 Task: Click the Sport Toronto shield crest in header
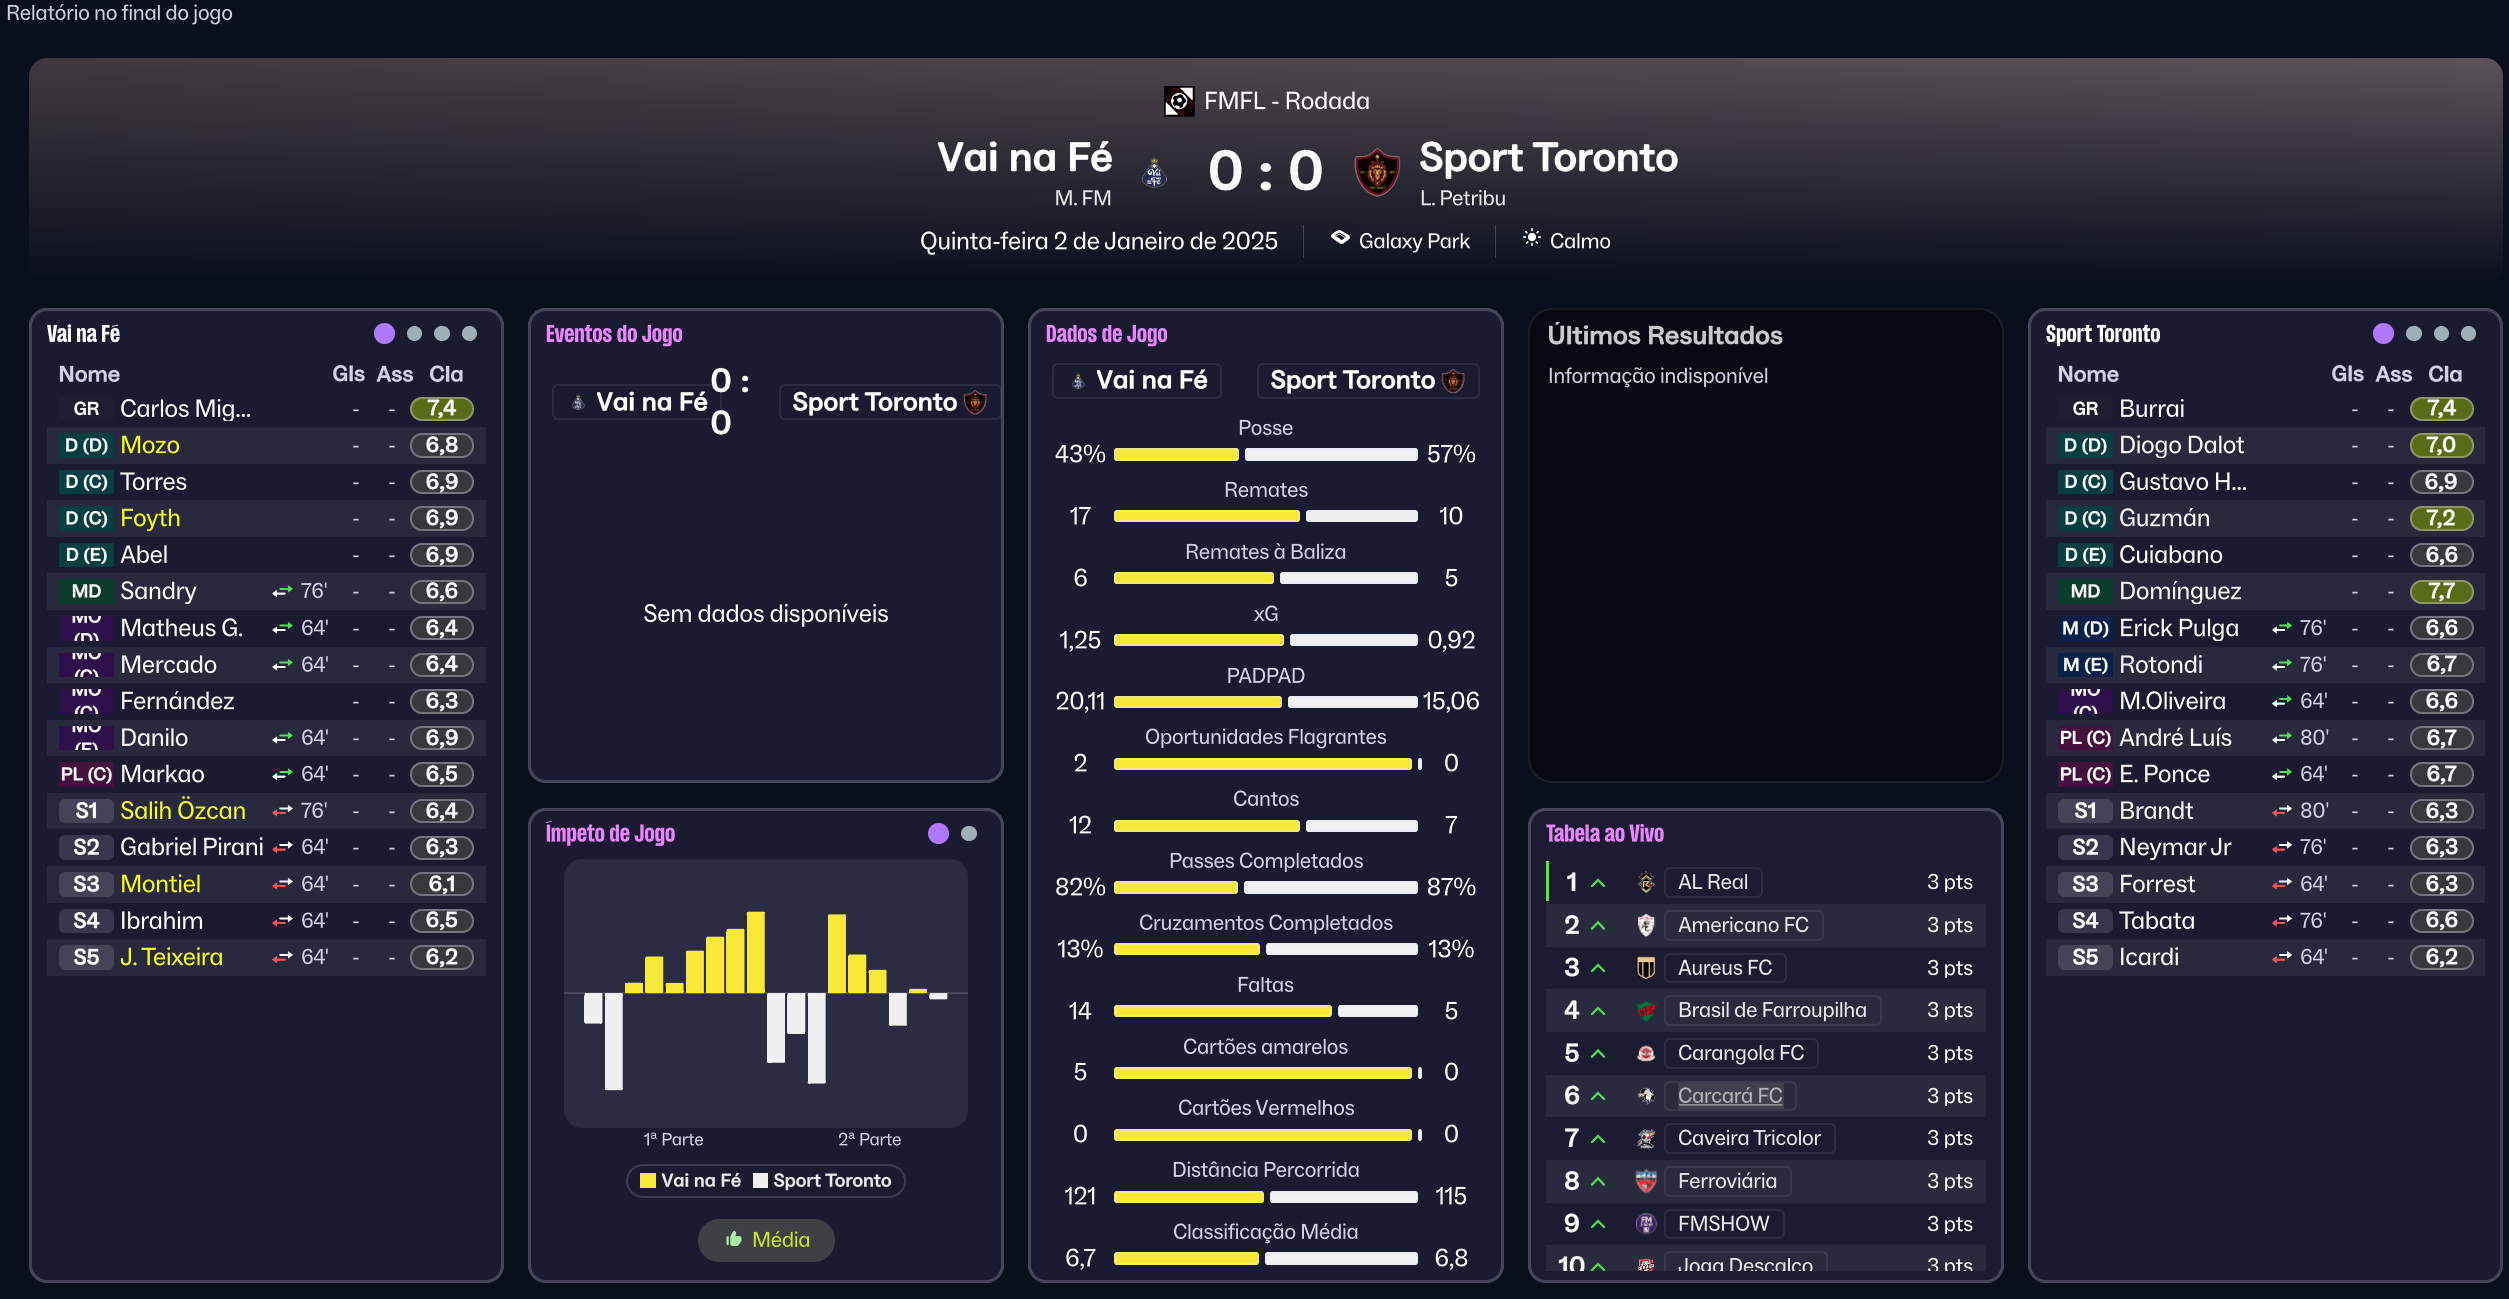click(1377, 172)
